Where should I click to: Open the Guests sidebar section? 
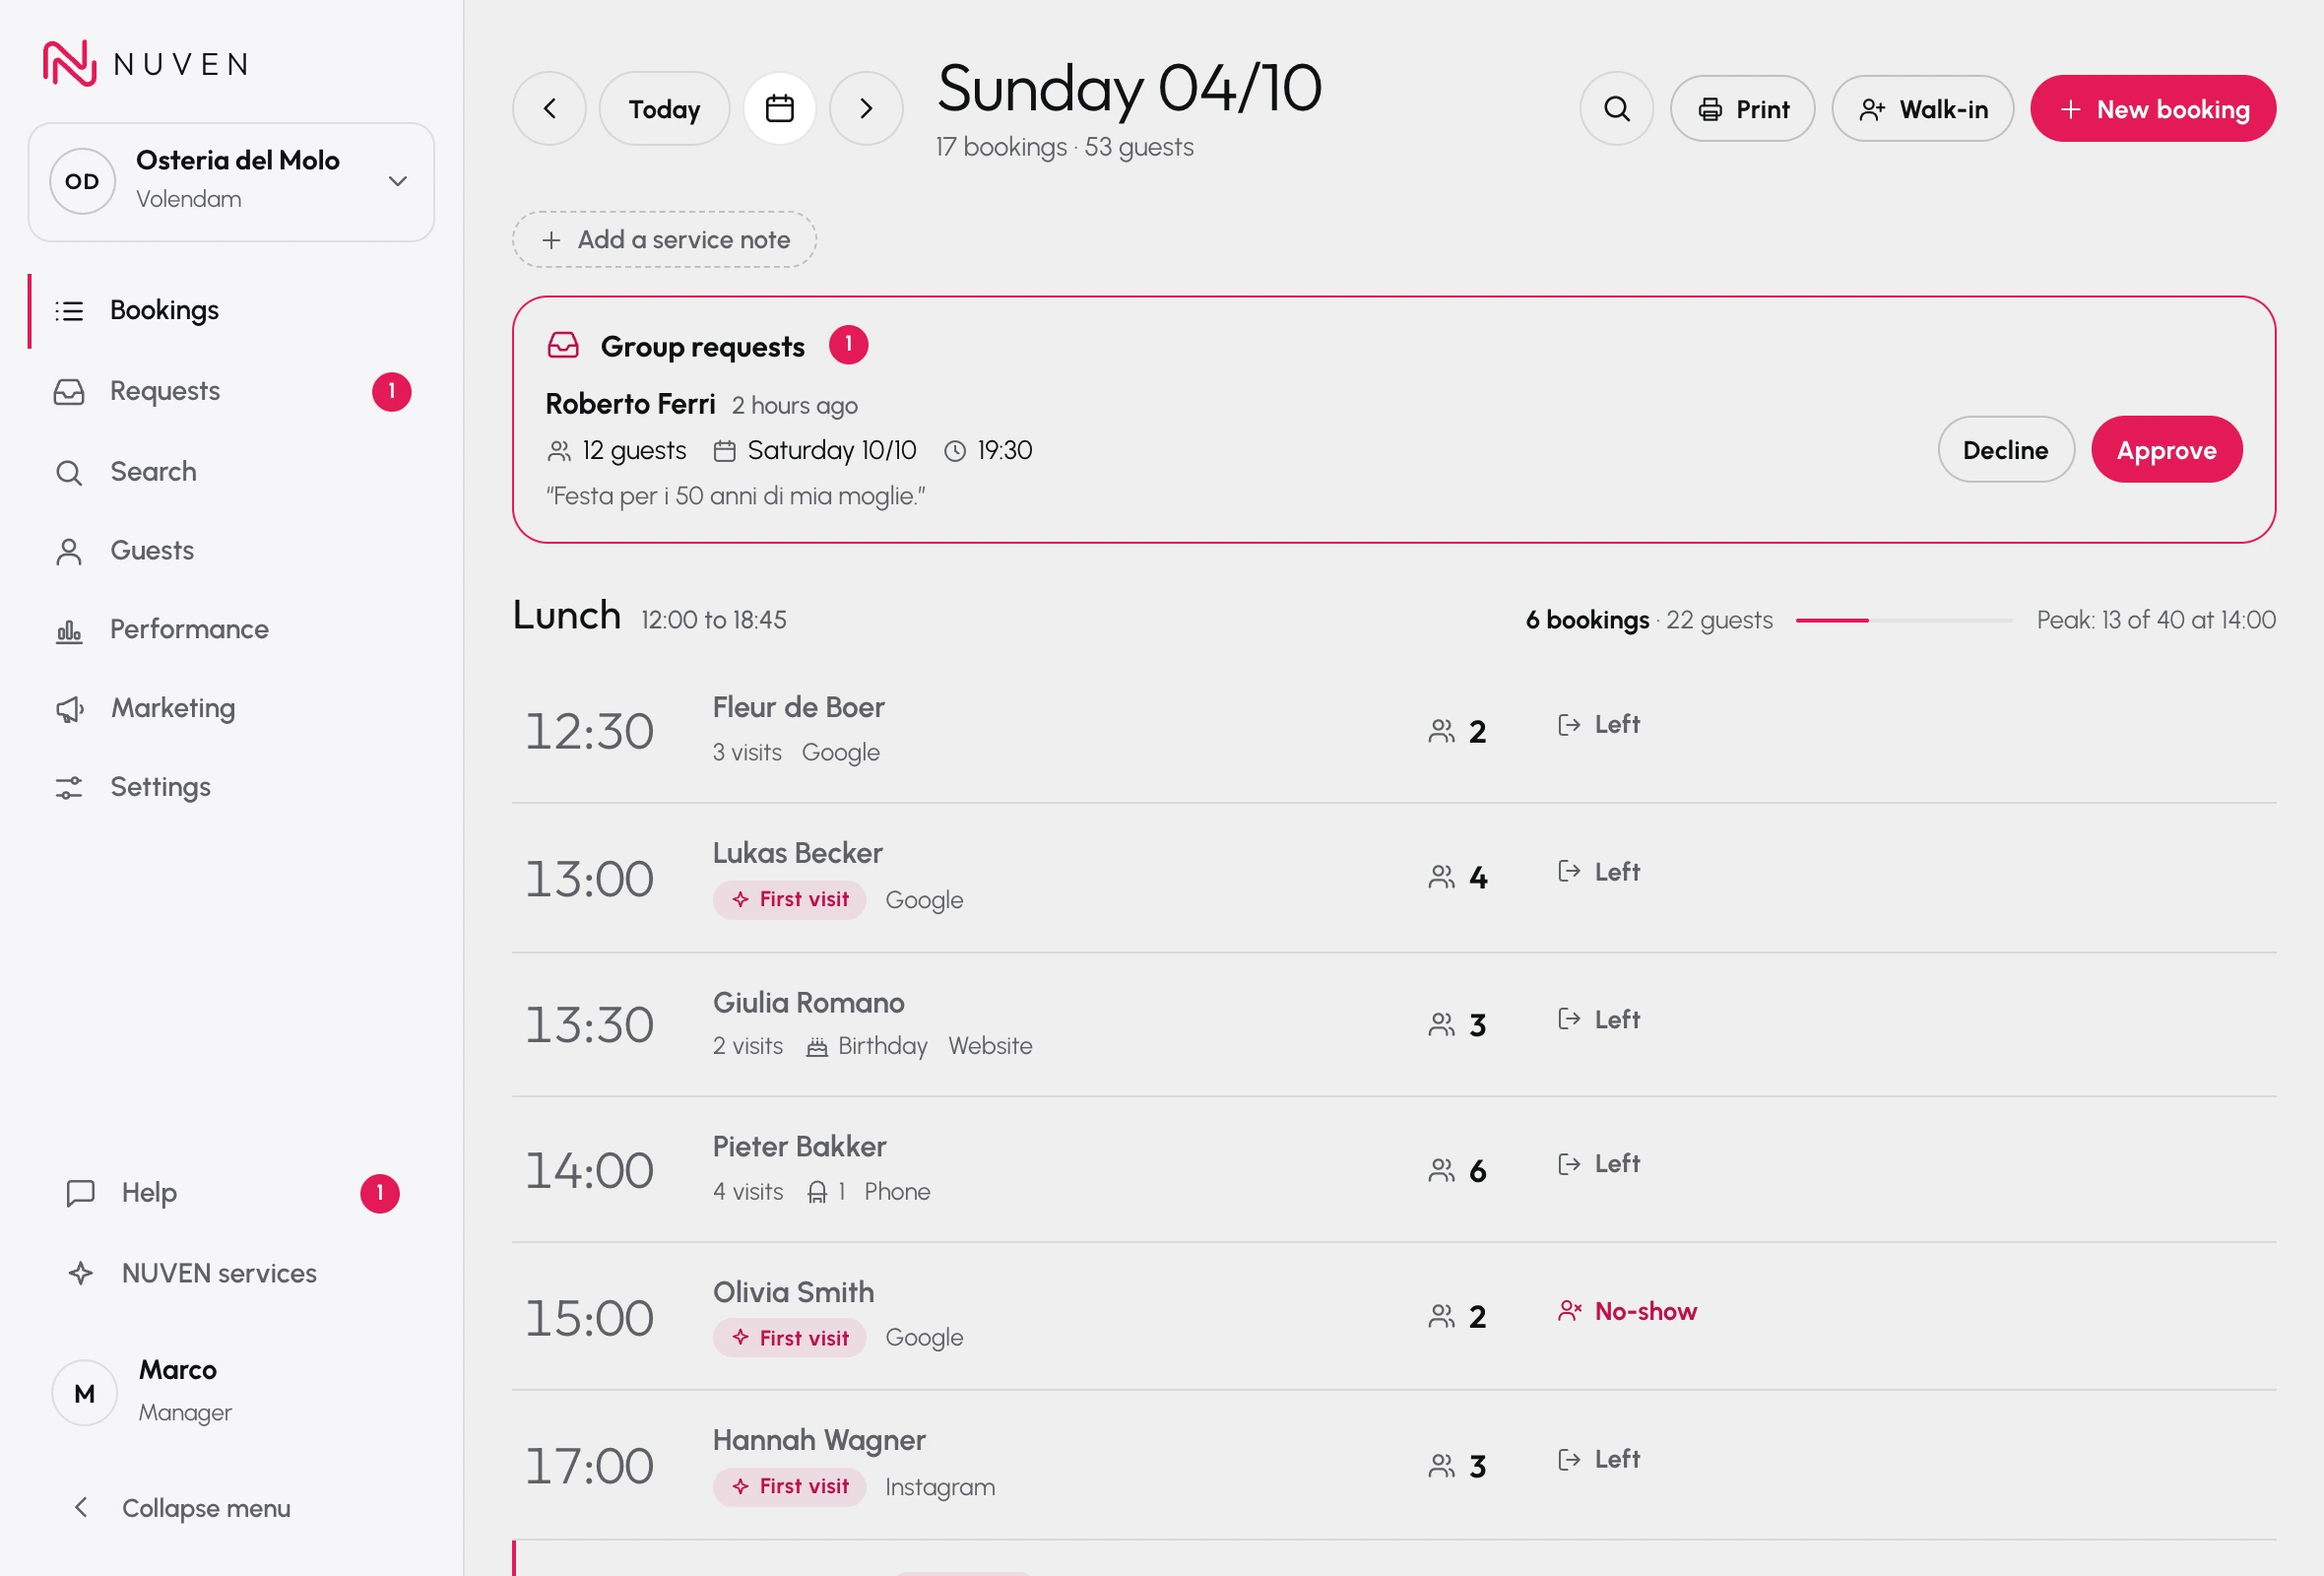pos(231,550)
